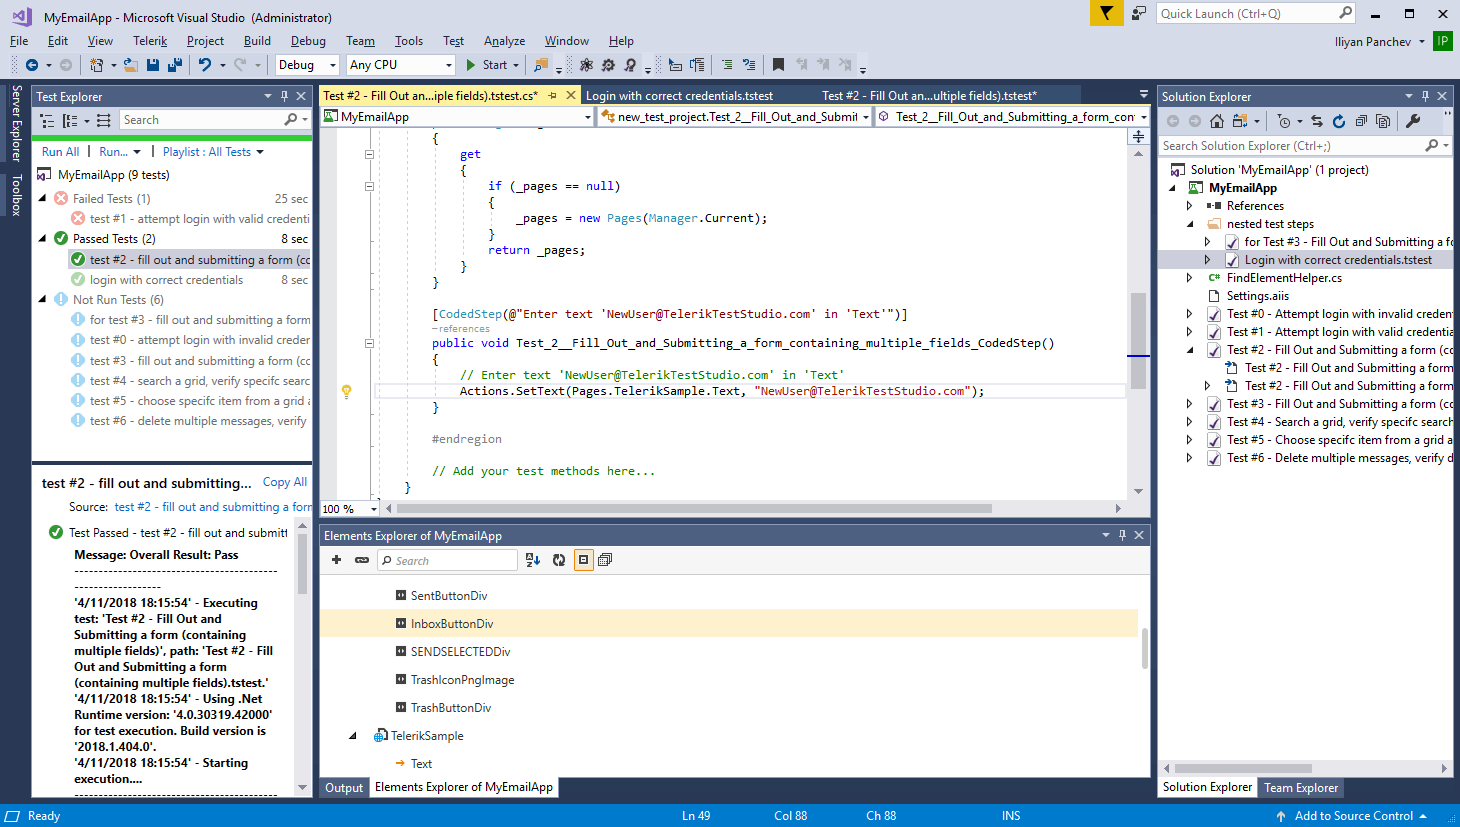Open the Playlist : All Tests dropdown

213,152
